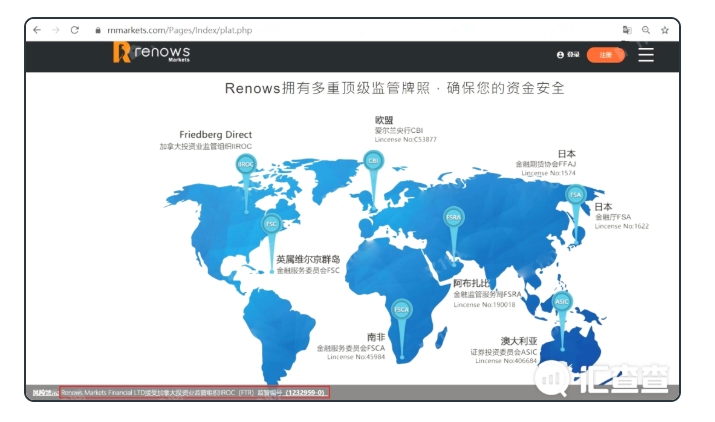Click the browser back arrow
Screen dimensions: 715x422
(37, 30)
